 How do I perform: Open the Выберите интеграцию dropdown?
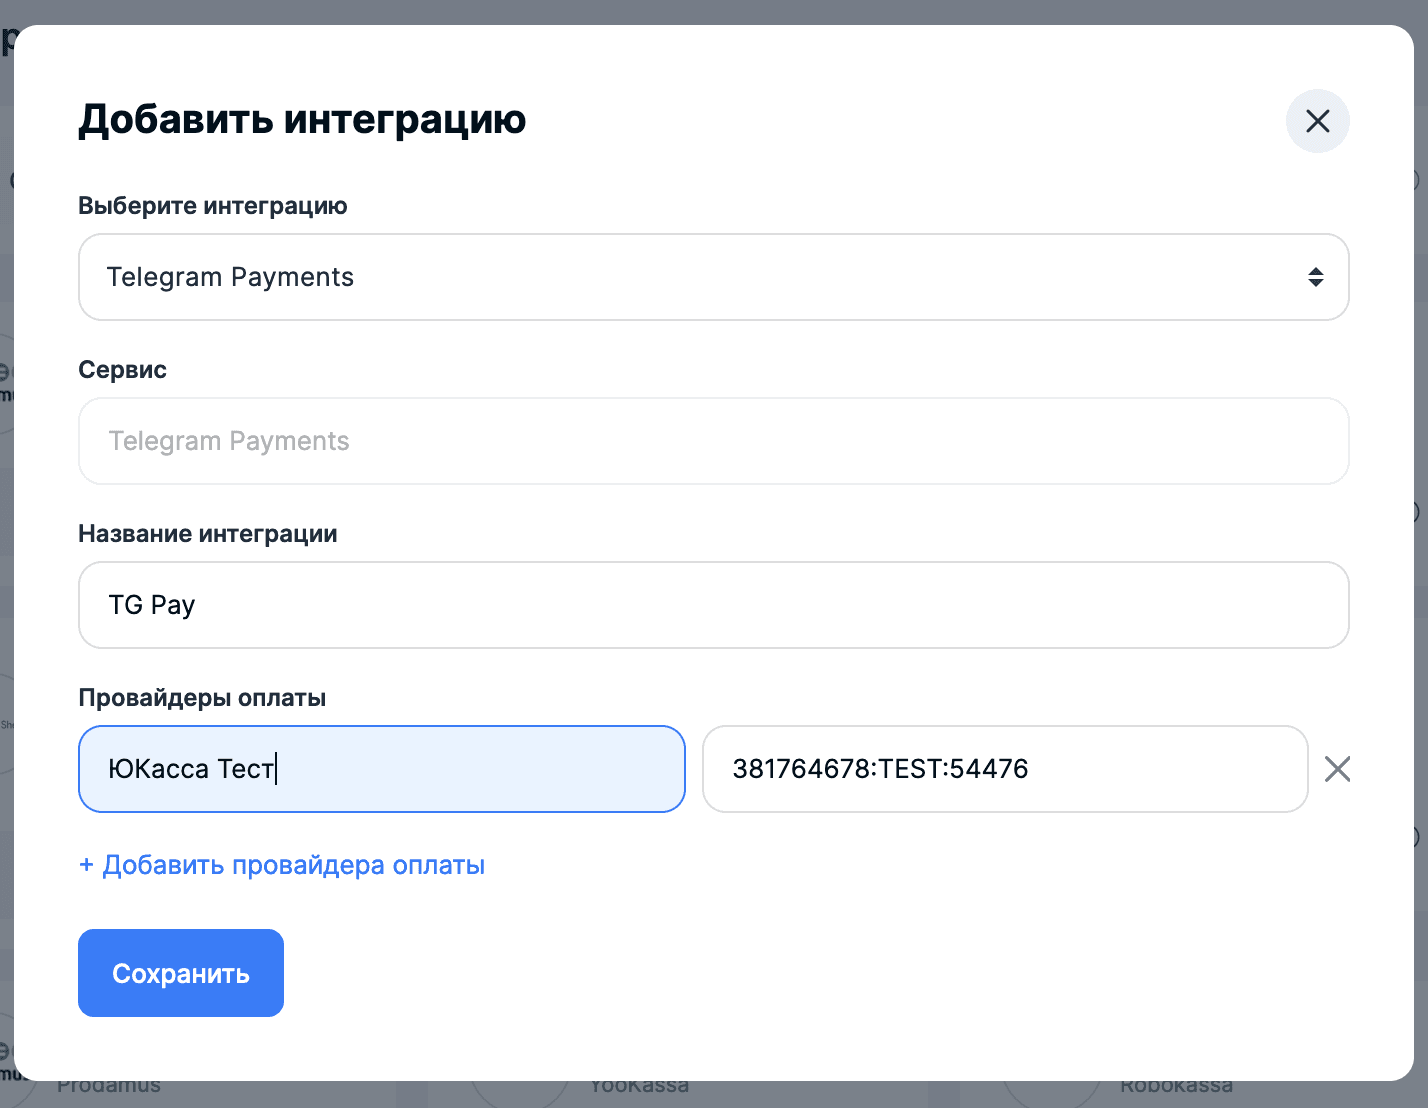712,277
